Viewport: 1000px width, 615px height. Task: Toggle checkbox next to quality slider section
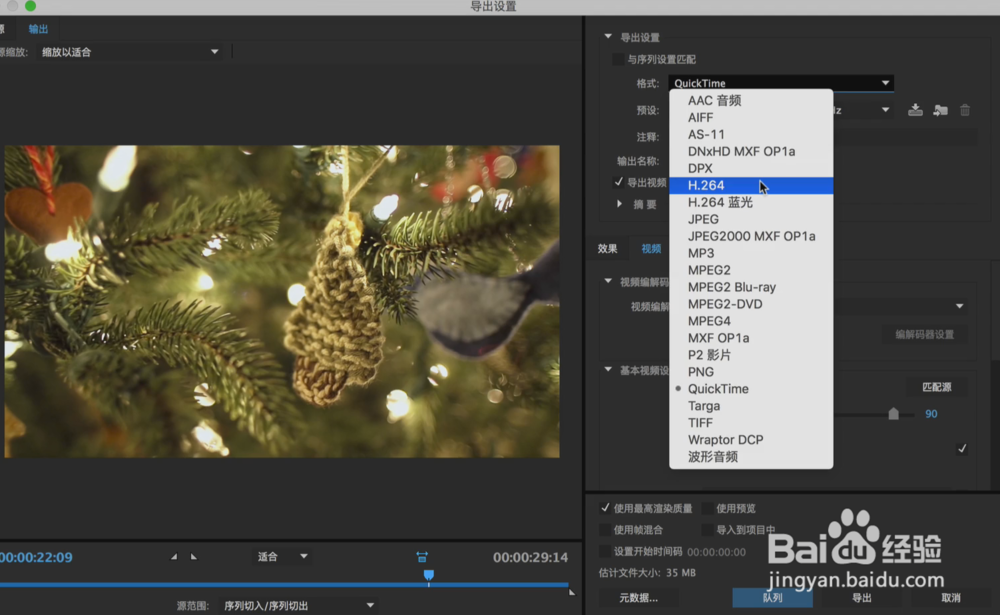962,448
